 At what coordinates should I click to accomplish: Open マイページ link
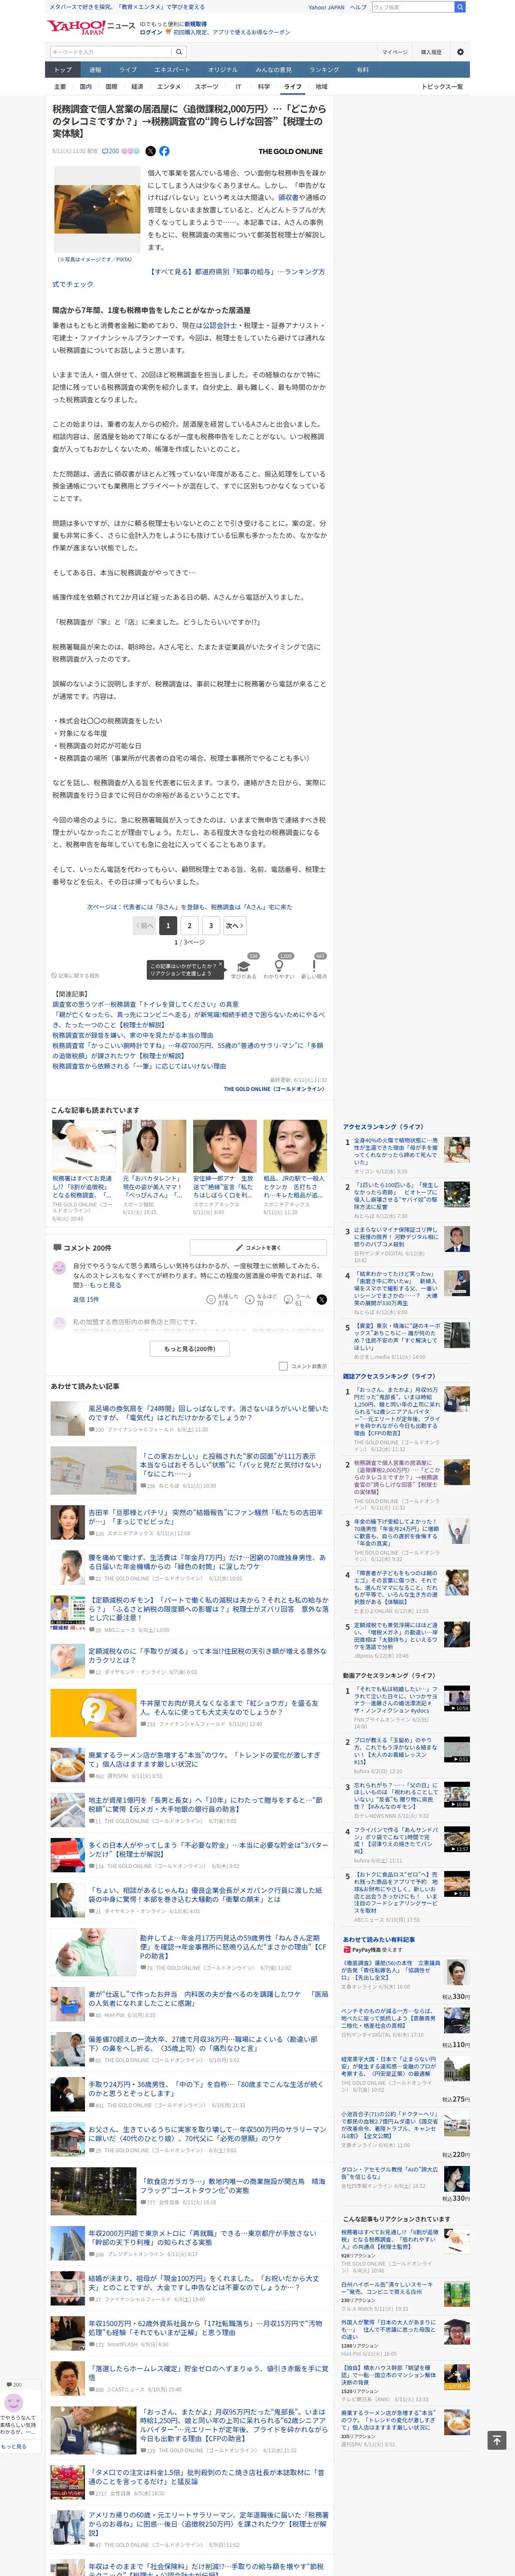coord(394,52)
